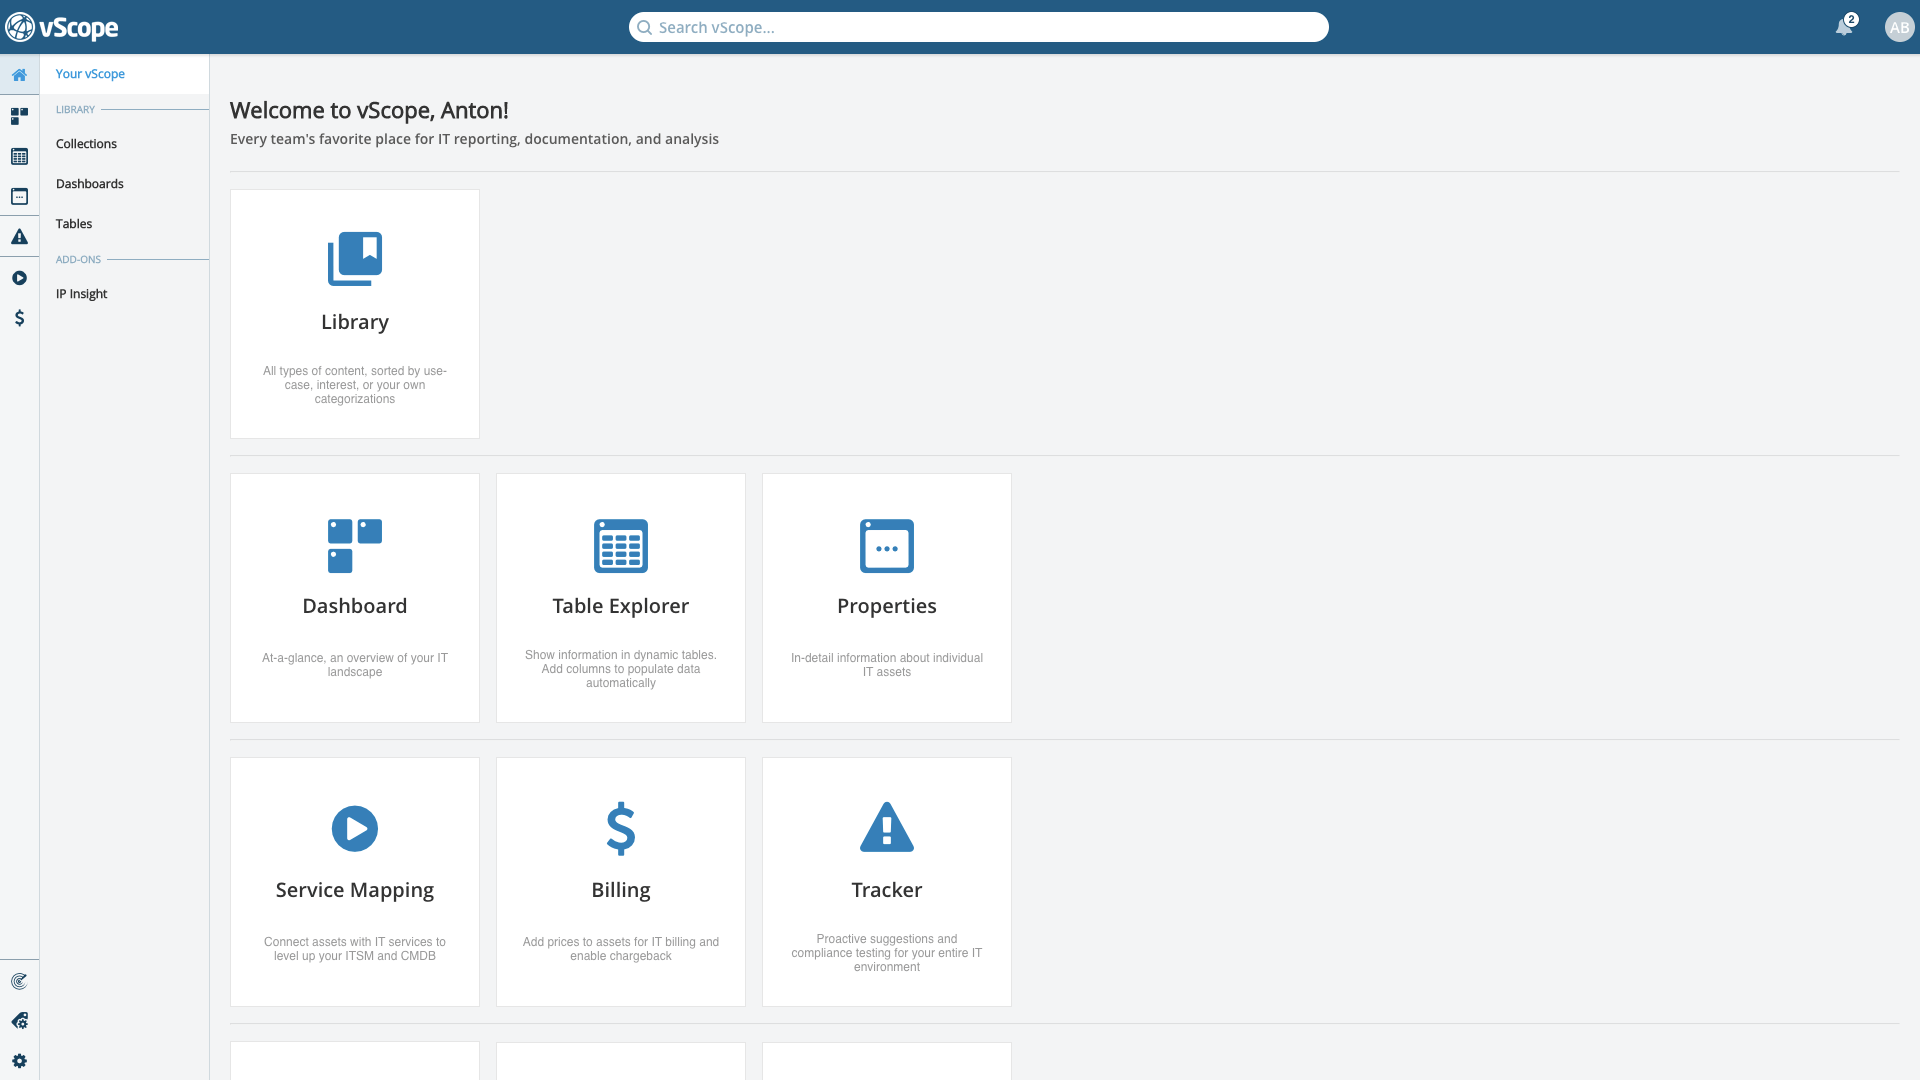Open the Table Explorer card title
This screenshot has width=1920, height=1080.
(x=621, y=606)
